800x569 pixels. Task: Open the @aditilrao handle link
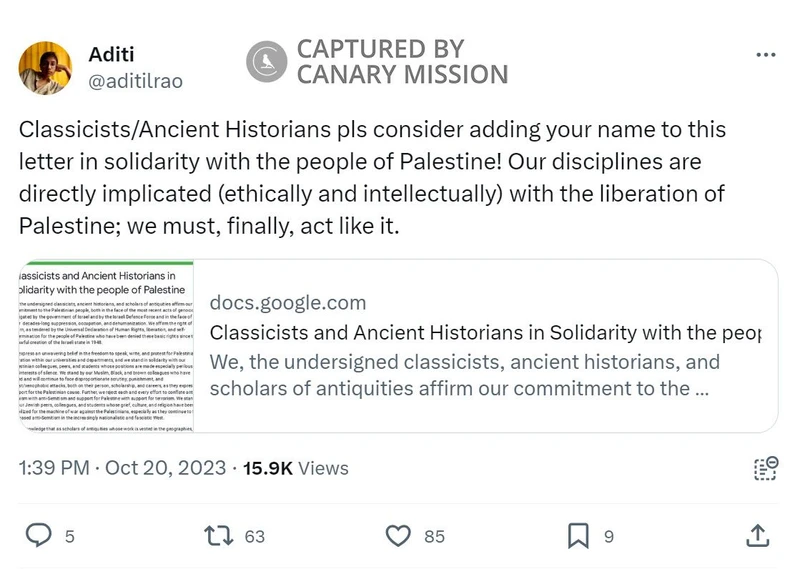click(135, 80)
